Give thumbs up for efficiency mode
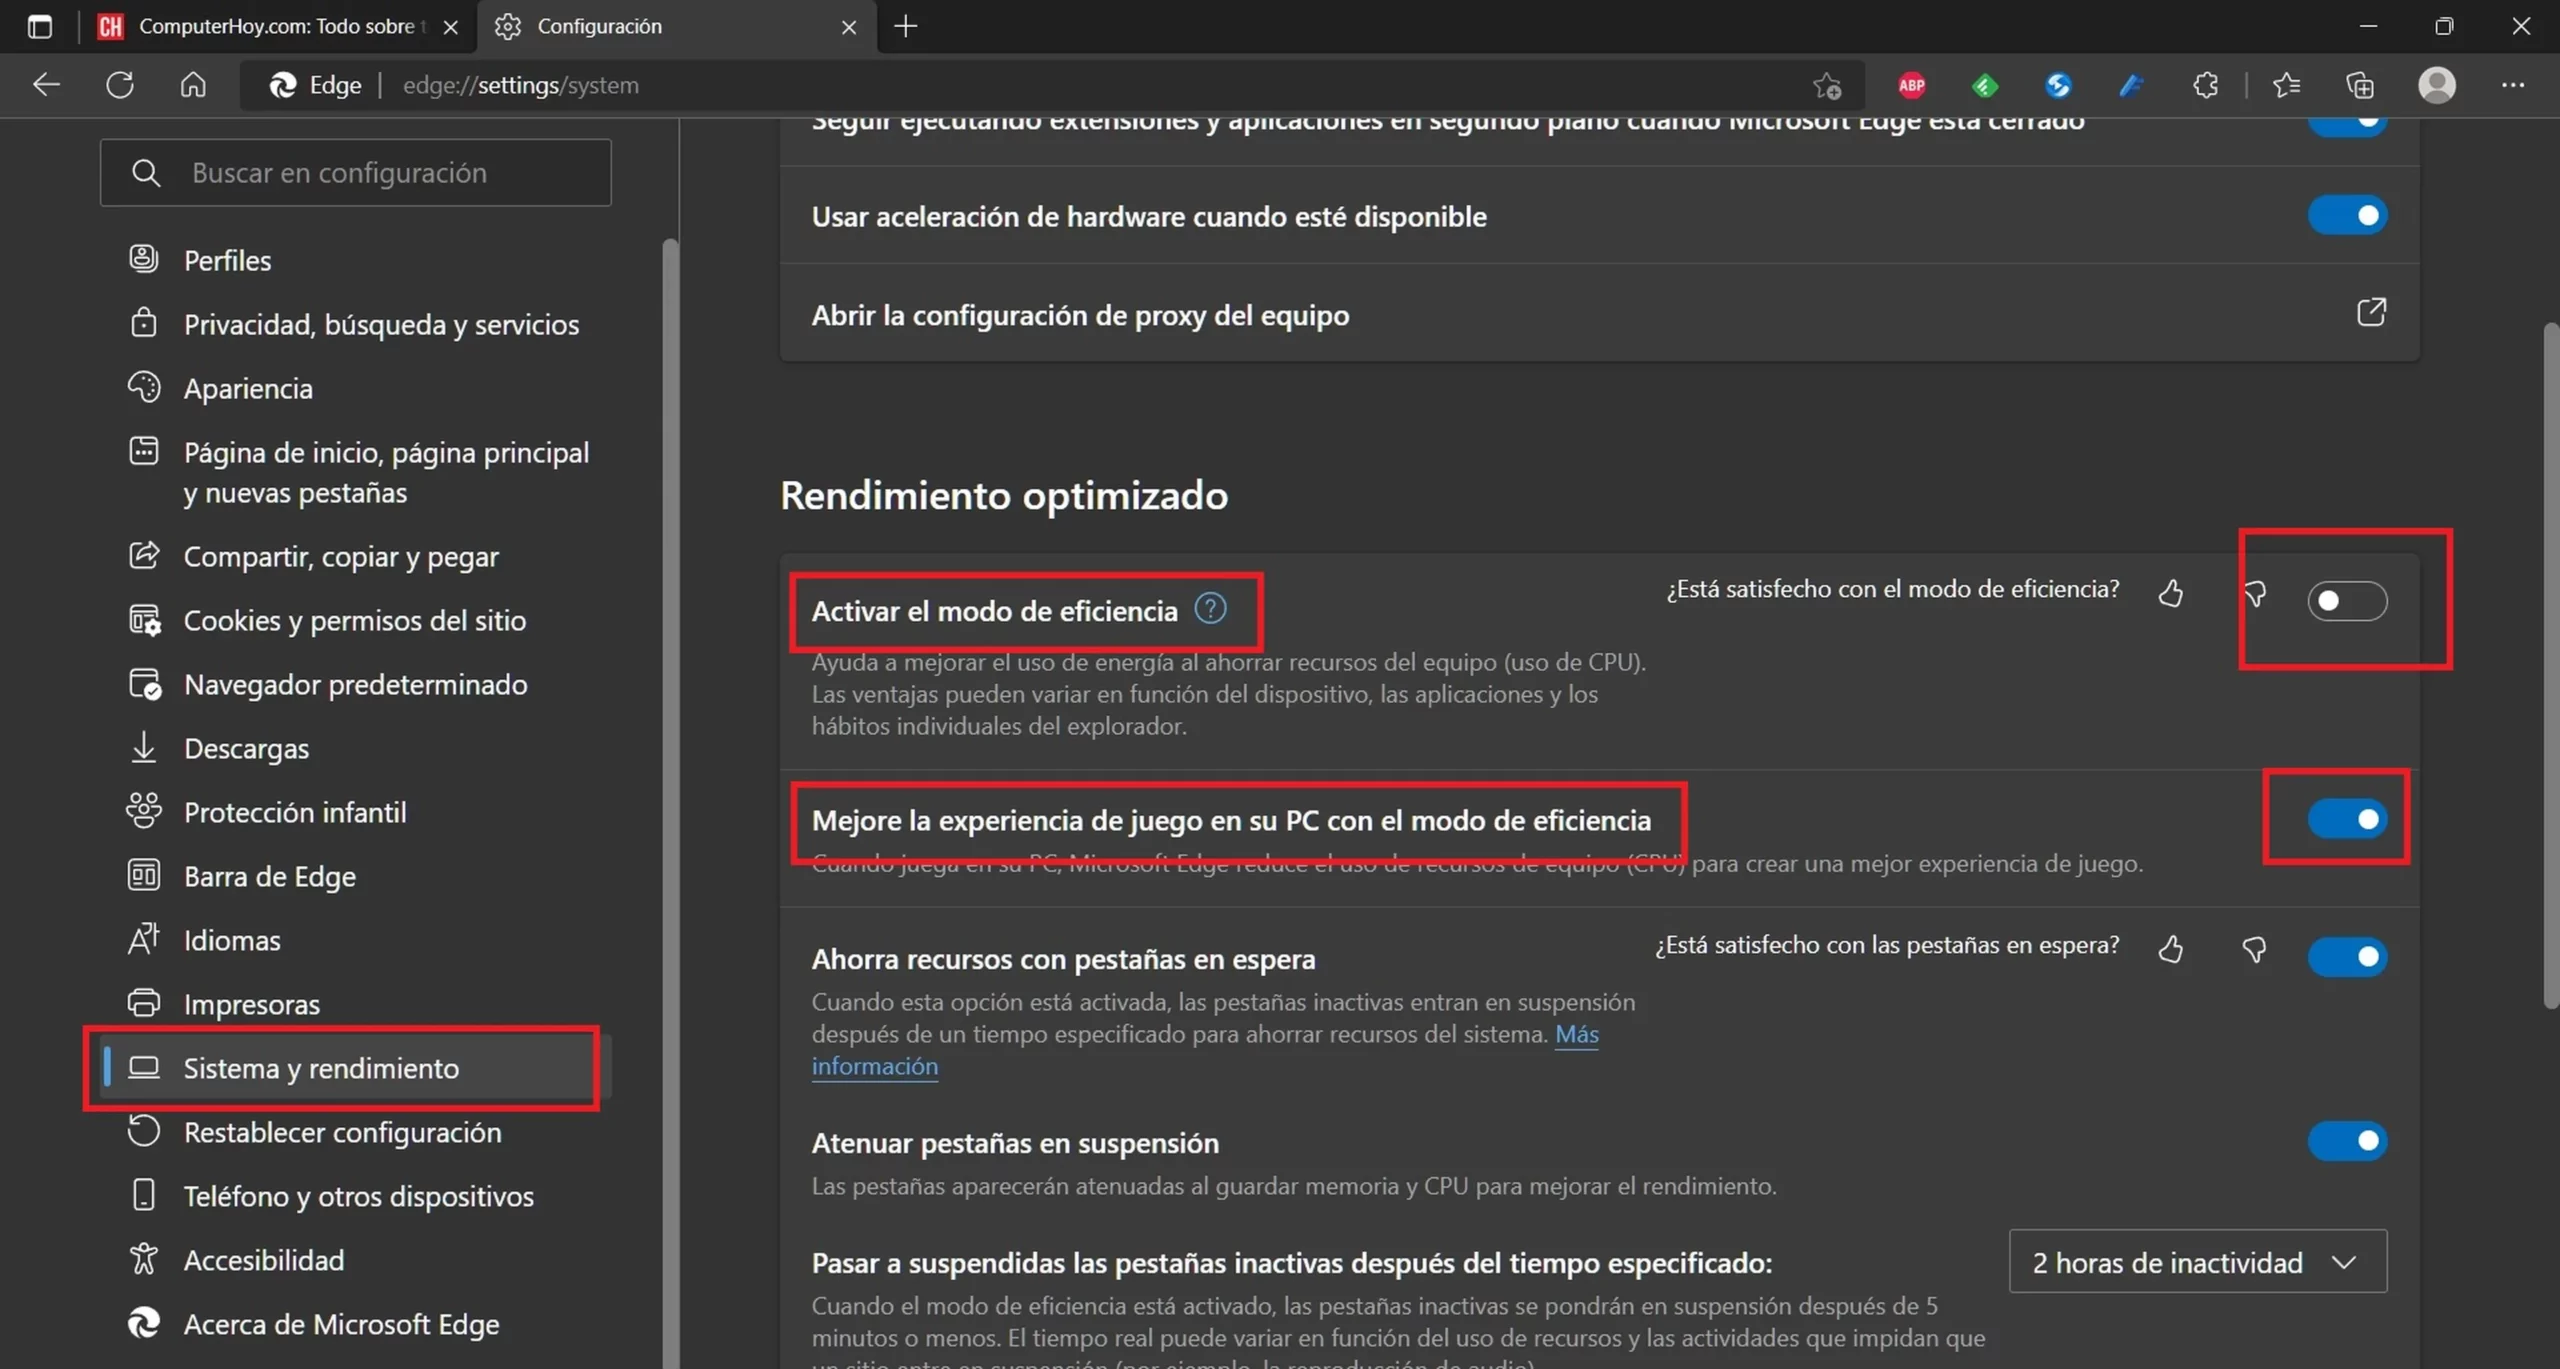Viewport: 2560px width, 1369px height. (x=2170, y=593)
